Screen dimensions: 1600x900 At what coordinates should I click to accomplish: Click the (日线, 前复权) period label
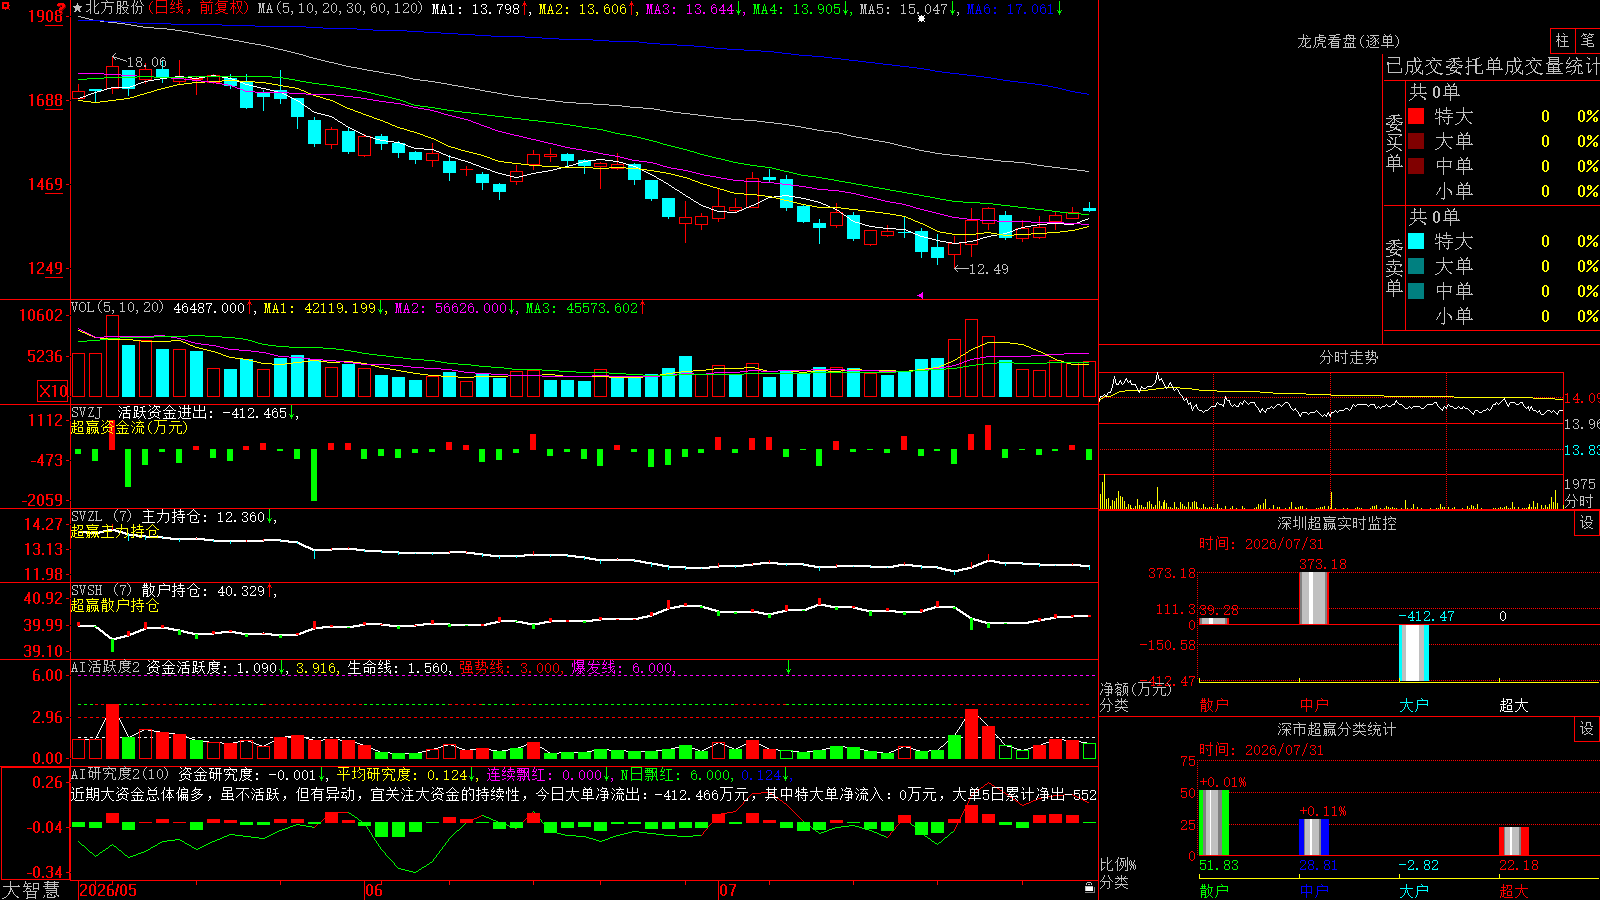tap(199, 8)
